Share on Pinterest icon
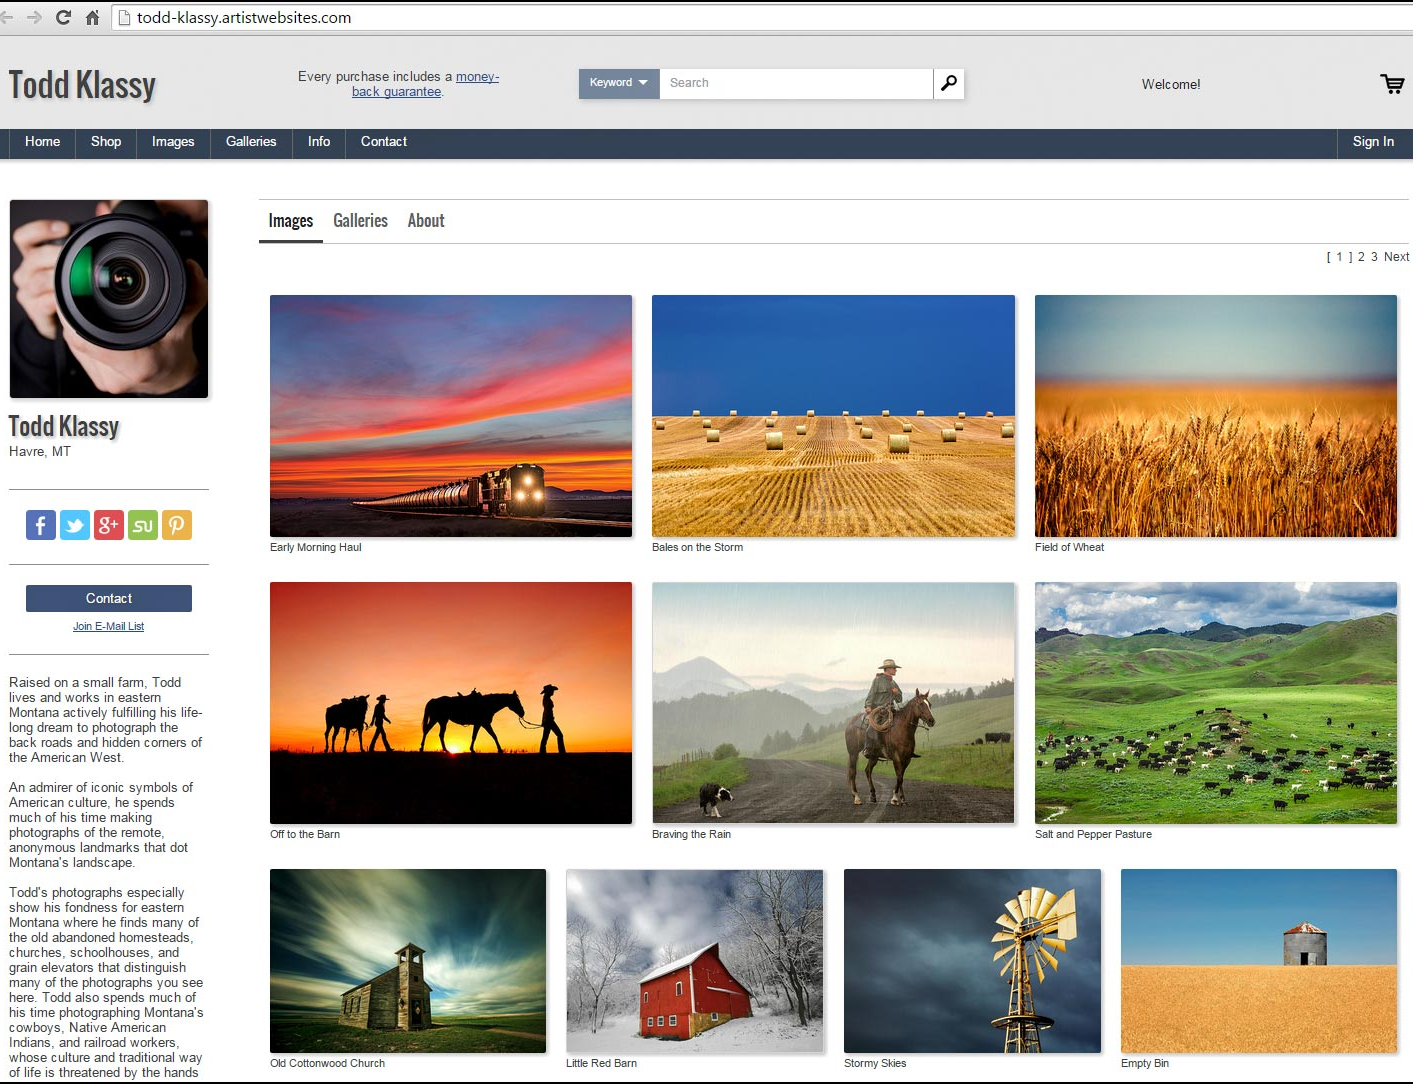 click(177, 525)
